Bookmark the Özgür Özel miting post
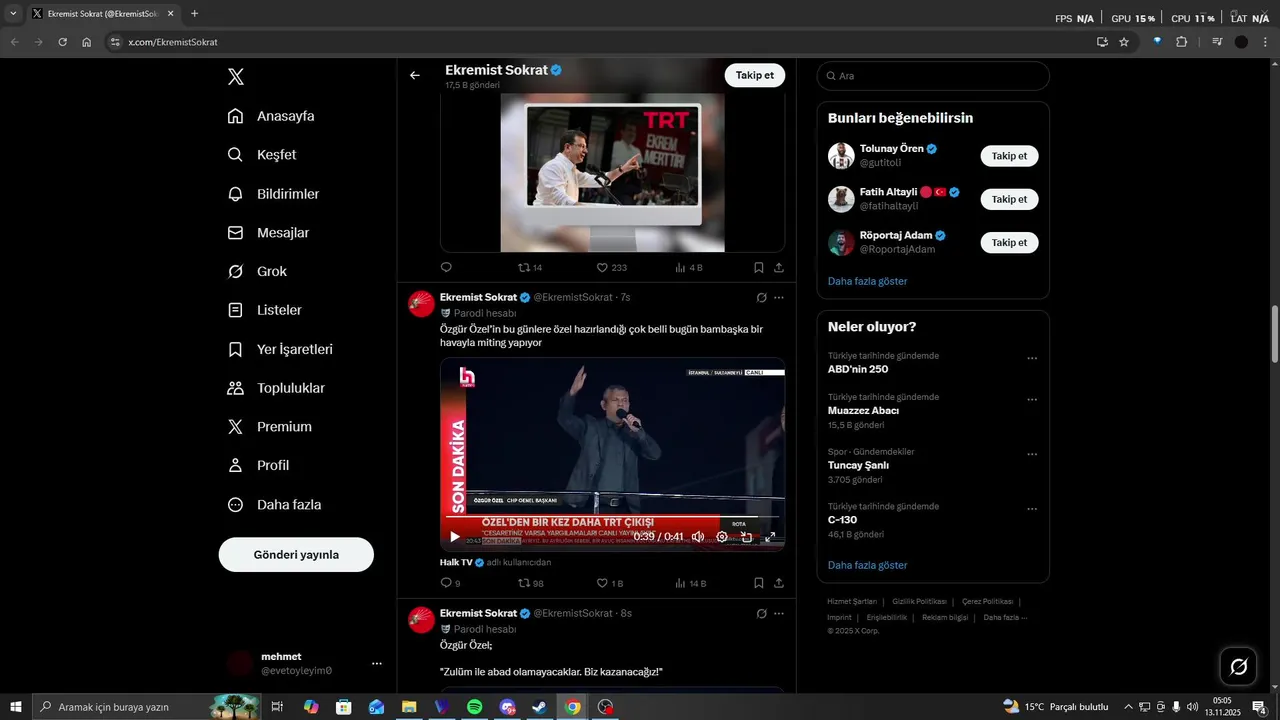Viewport: 1280px width, 720px height. (x=759, y=583)
